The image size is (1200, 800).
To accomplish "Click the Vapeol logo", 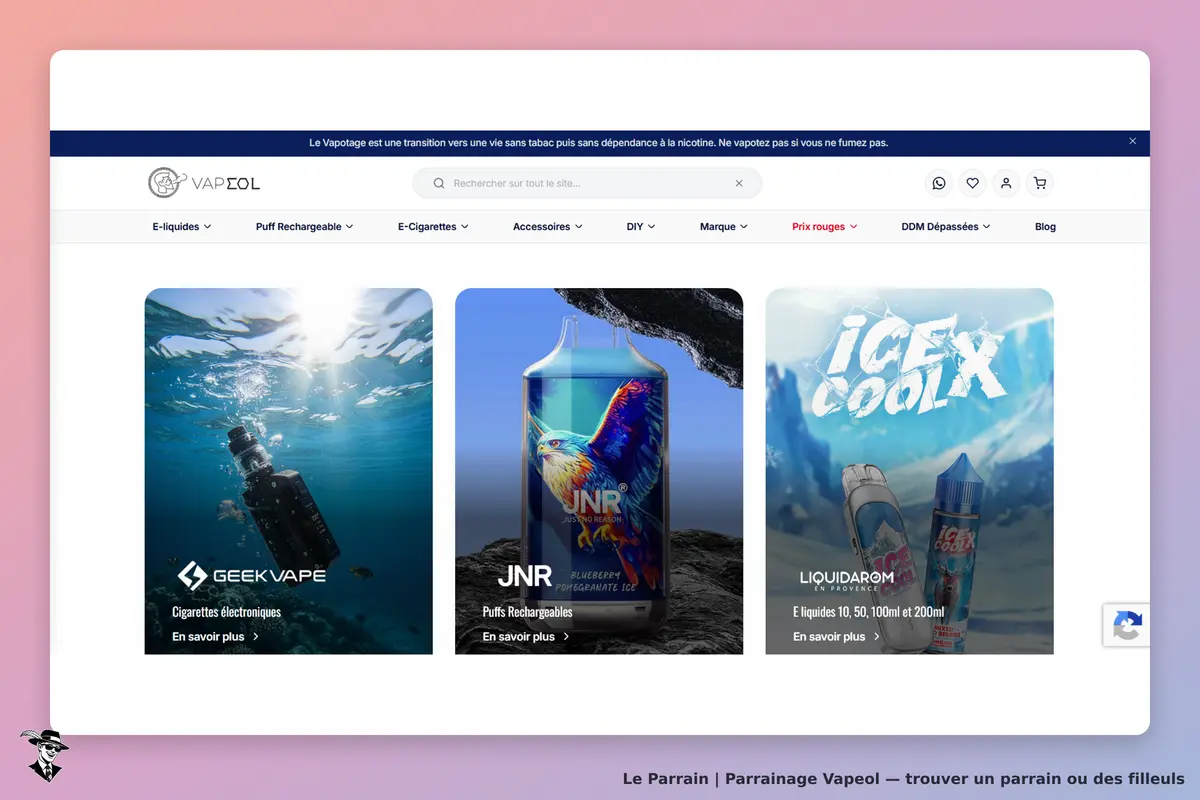I will coord(204,183).
